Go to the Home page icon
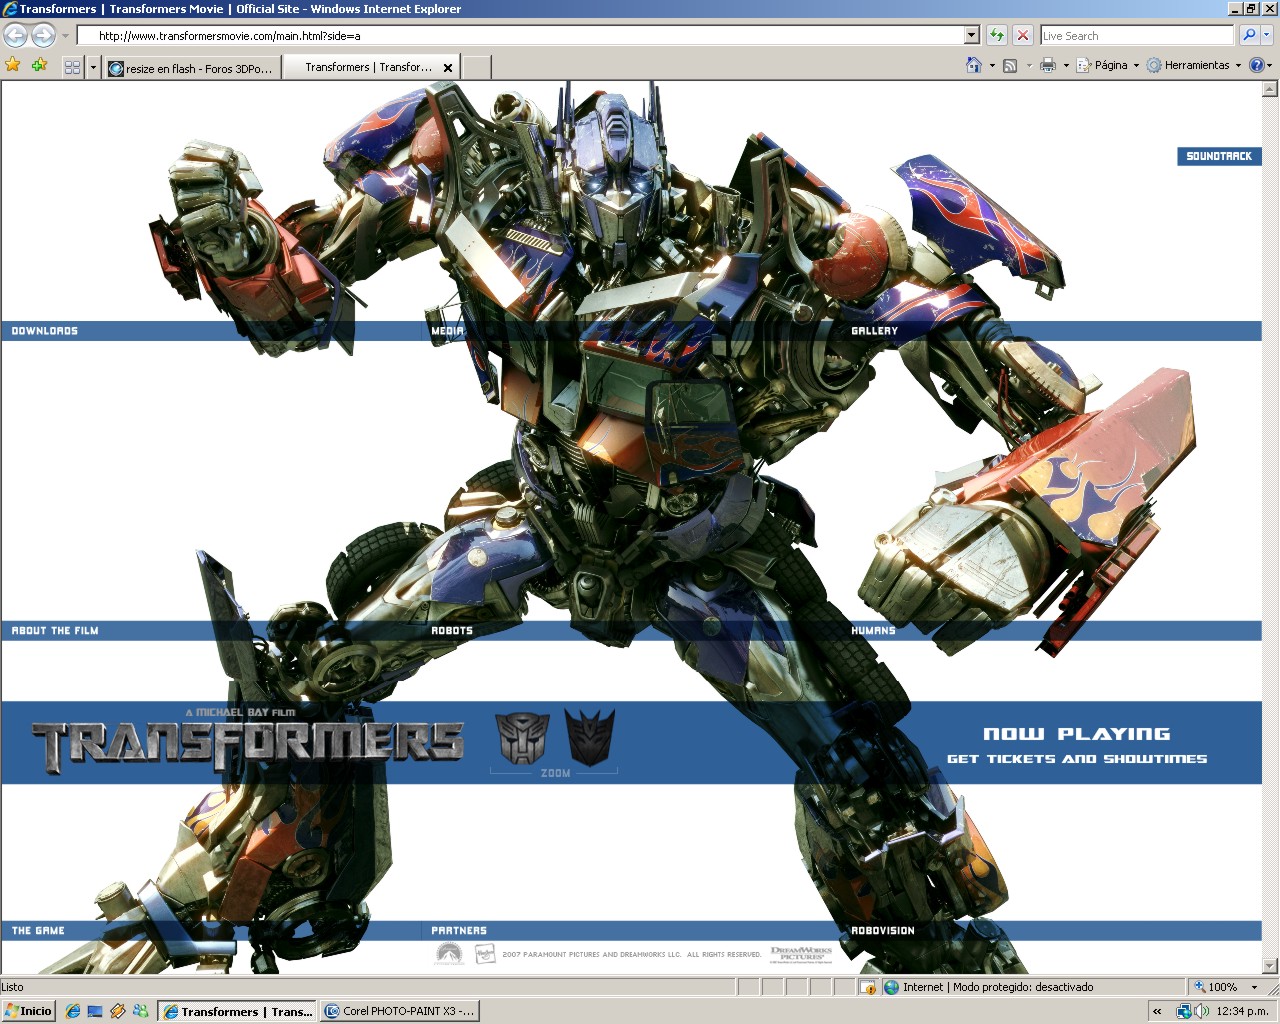1280x1024 pixels. (x=974, y=65)
